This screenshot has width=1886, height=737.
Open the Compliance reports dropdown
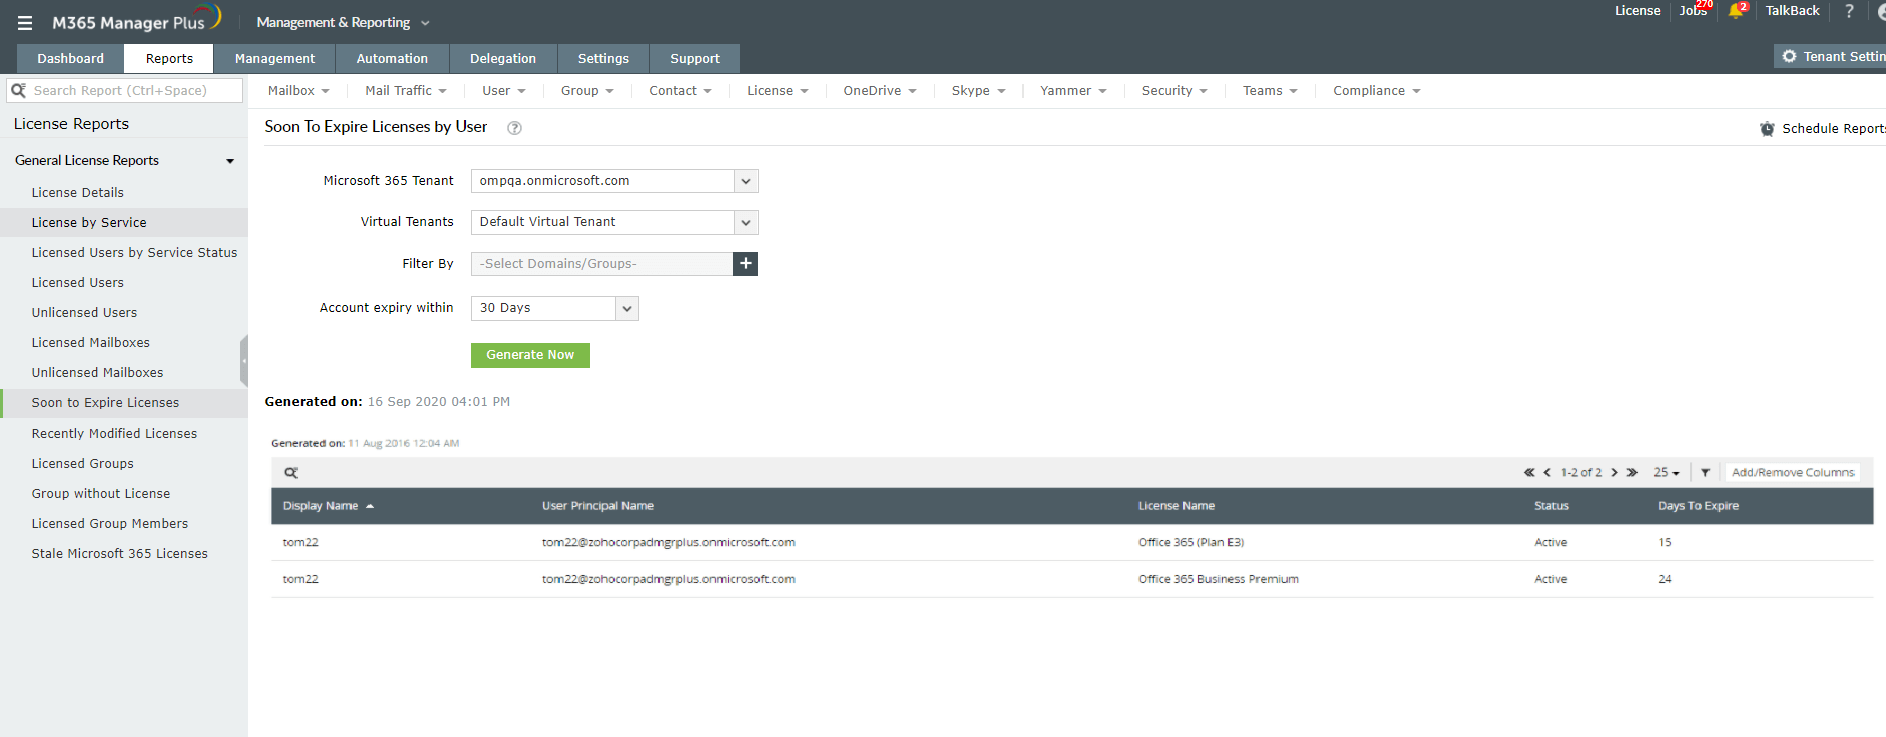[1376, 91]
